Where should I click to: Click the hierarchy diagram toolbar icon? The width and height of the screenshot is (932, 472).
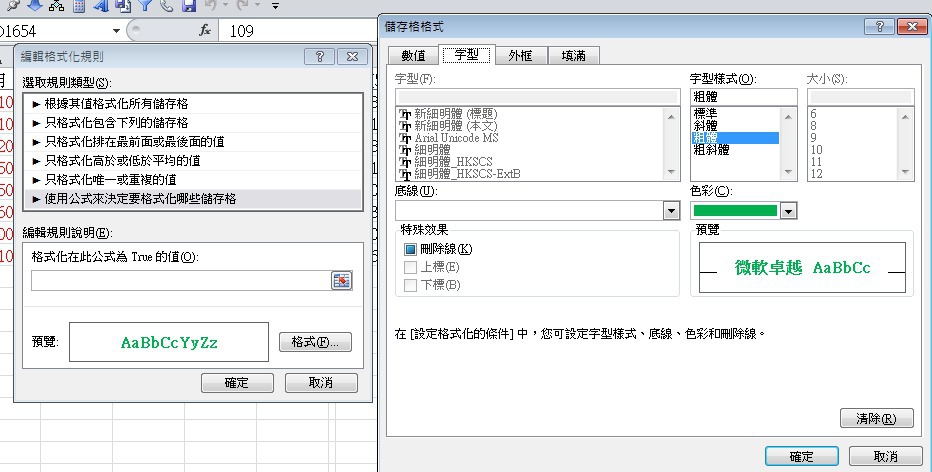[x=56, y=5]
